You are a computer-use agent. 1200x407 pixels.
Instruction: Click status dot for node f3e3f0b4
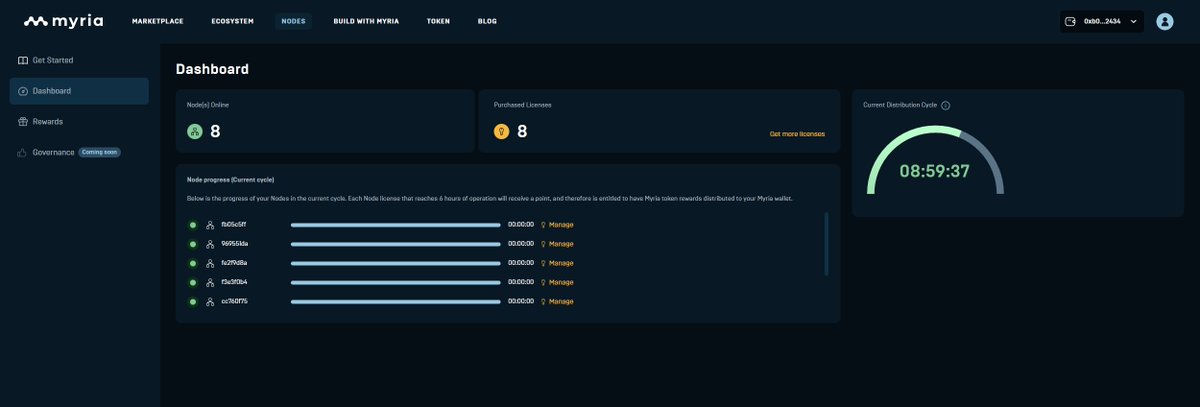pos(193,282)
